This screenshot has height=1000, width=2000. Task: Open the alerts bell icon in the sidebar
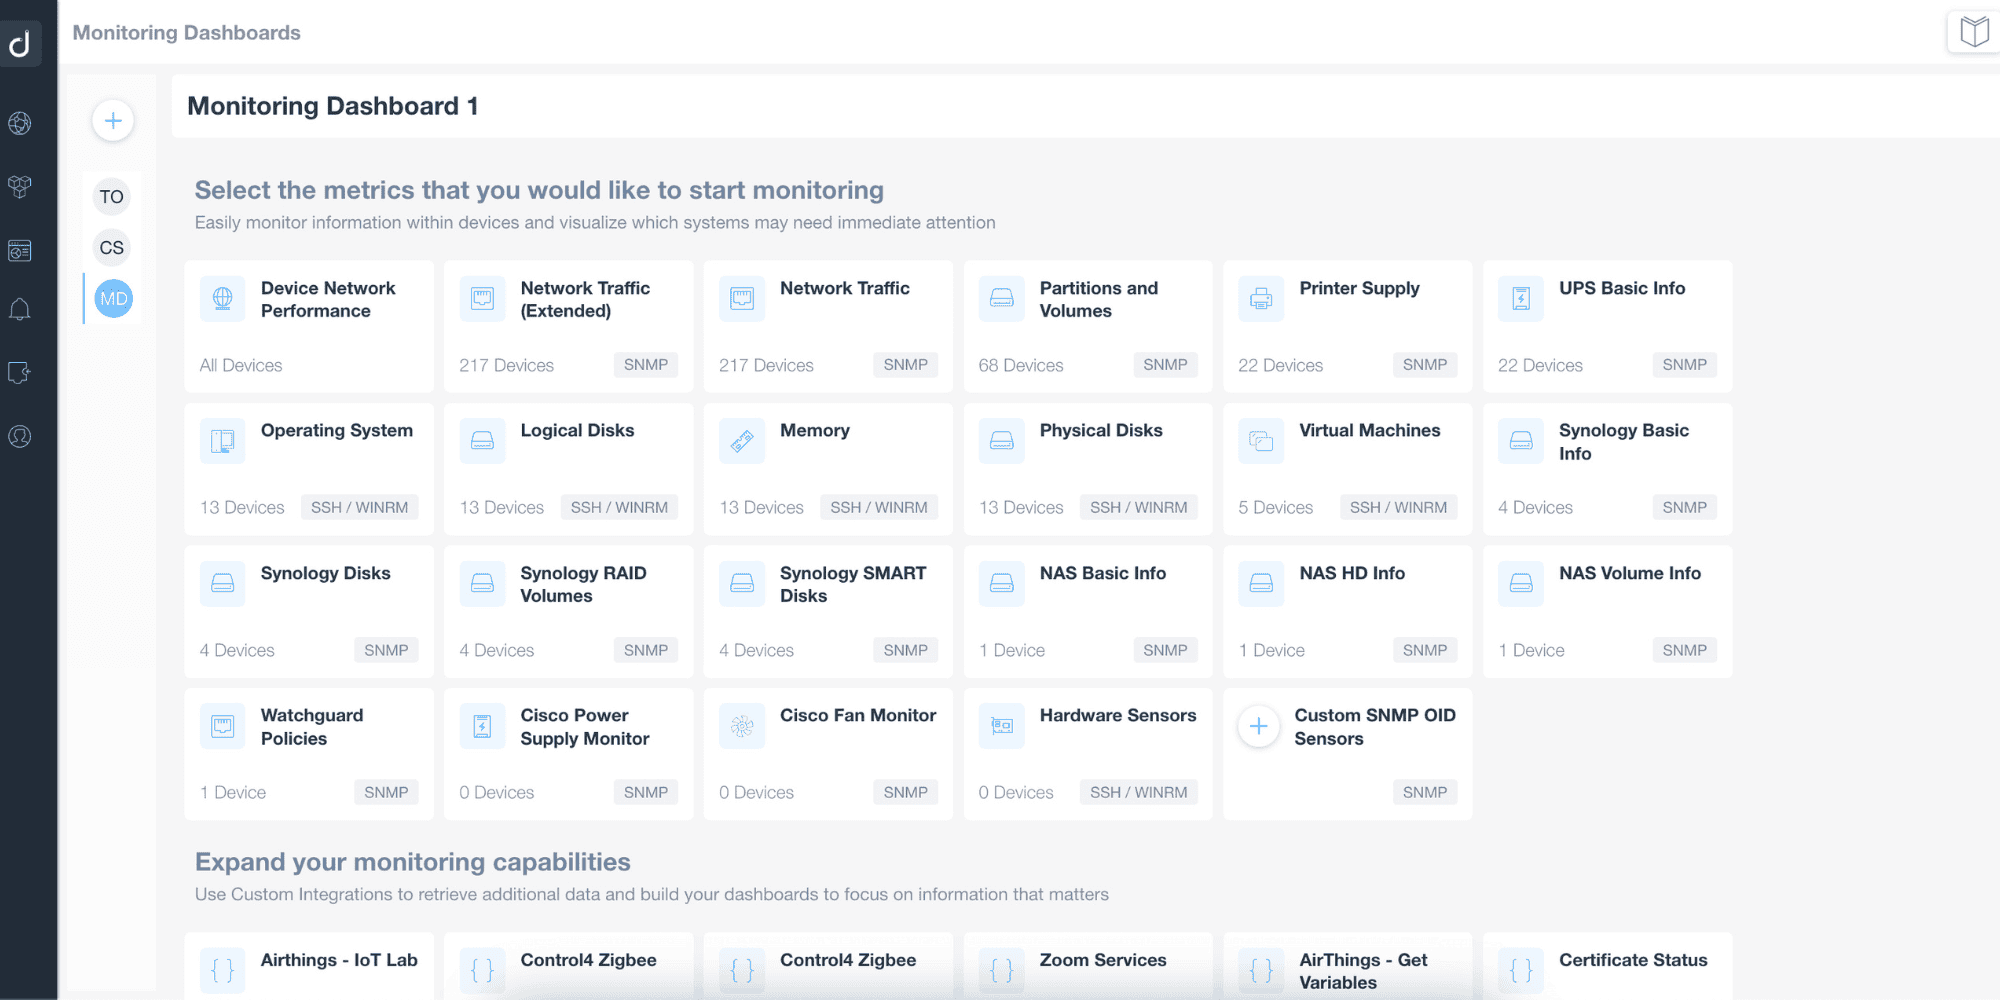(x=20, y=310)
